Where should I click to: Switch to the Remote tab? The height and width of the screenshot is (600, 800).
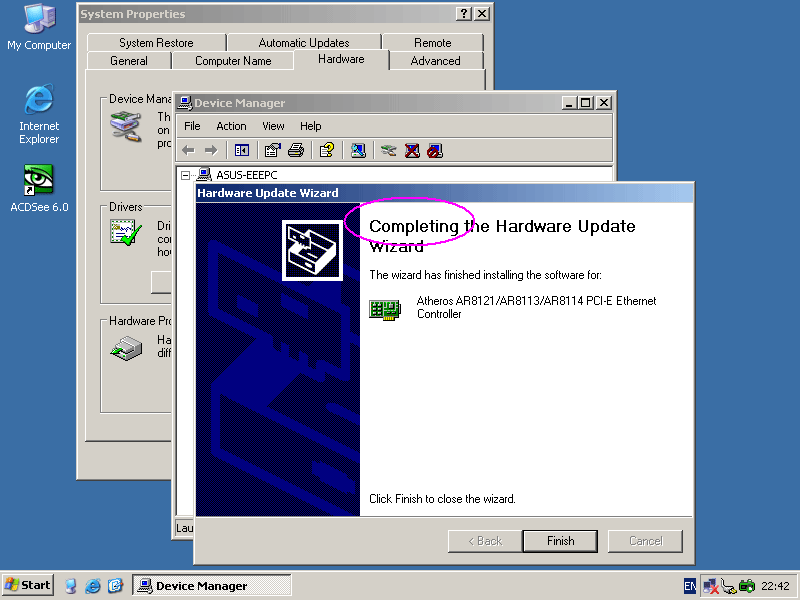tap(433, 43)
